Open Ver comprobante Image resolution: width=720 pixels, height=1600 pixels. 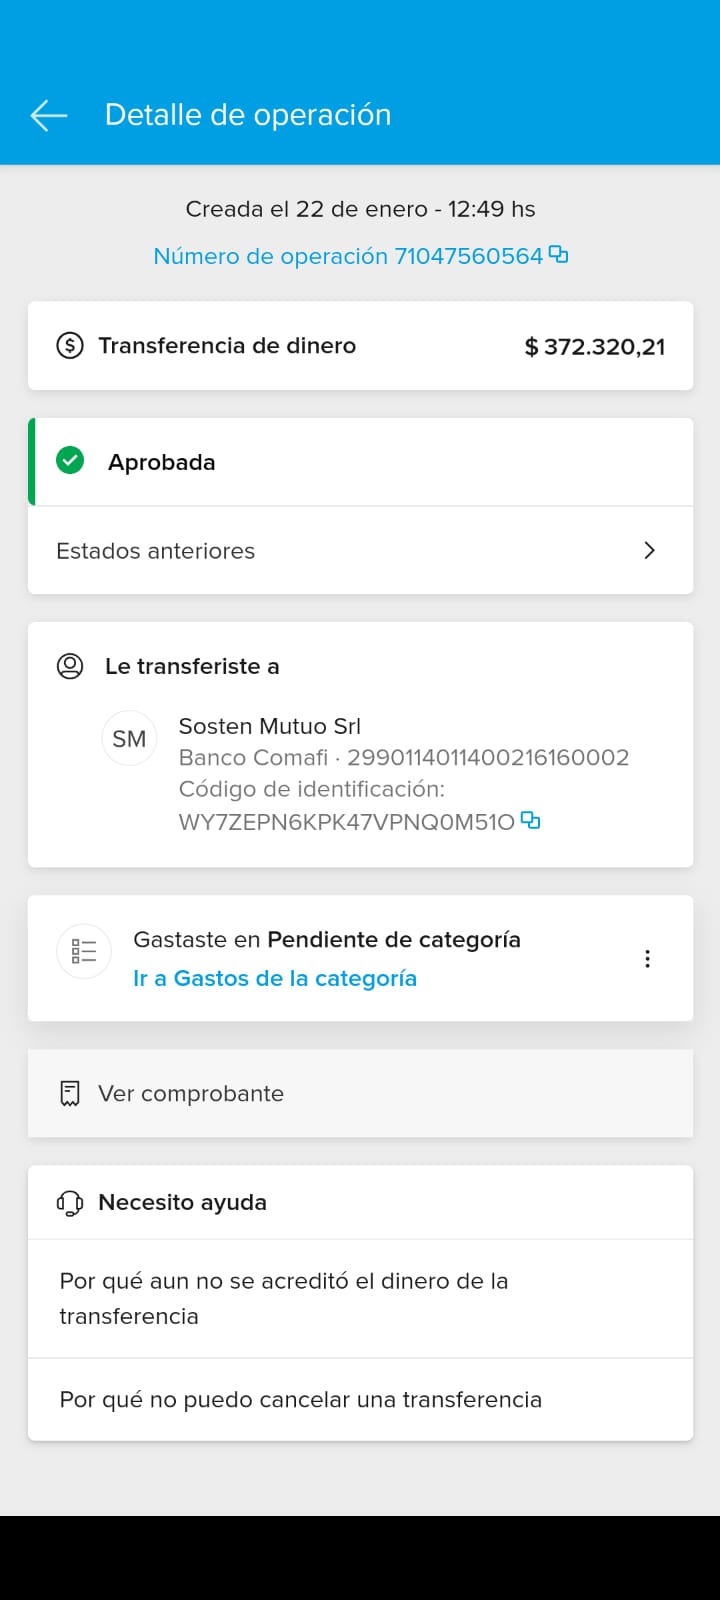click(191, 1093)
